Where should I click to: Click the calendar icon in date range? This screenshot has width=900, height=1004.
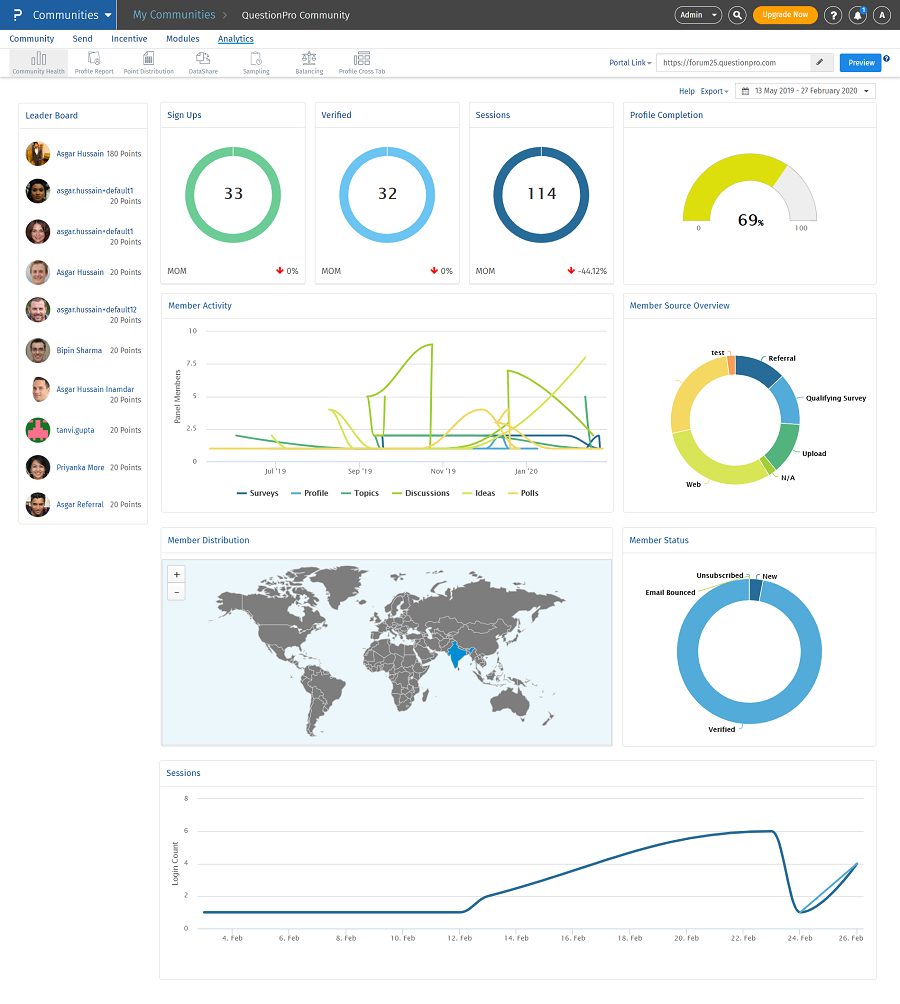coord(745,91)
